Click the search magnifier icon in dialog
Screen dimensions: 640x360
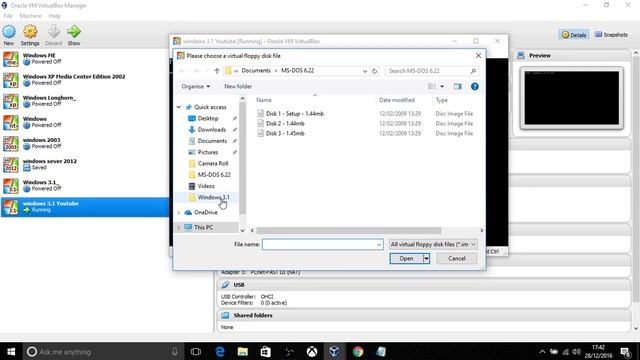pyautogui.click(x=473, y=71)
